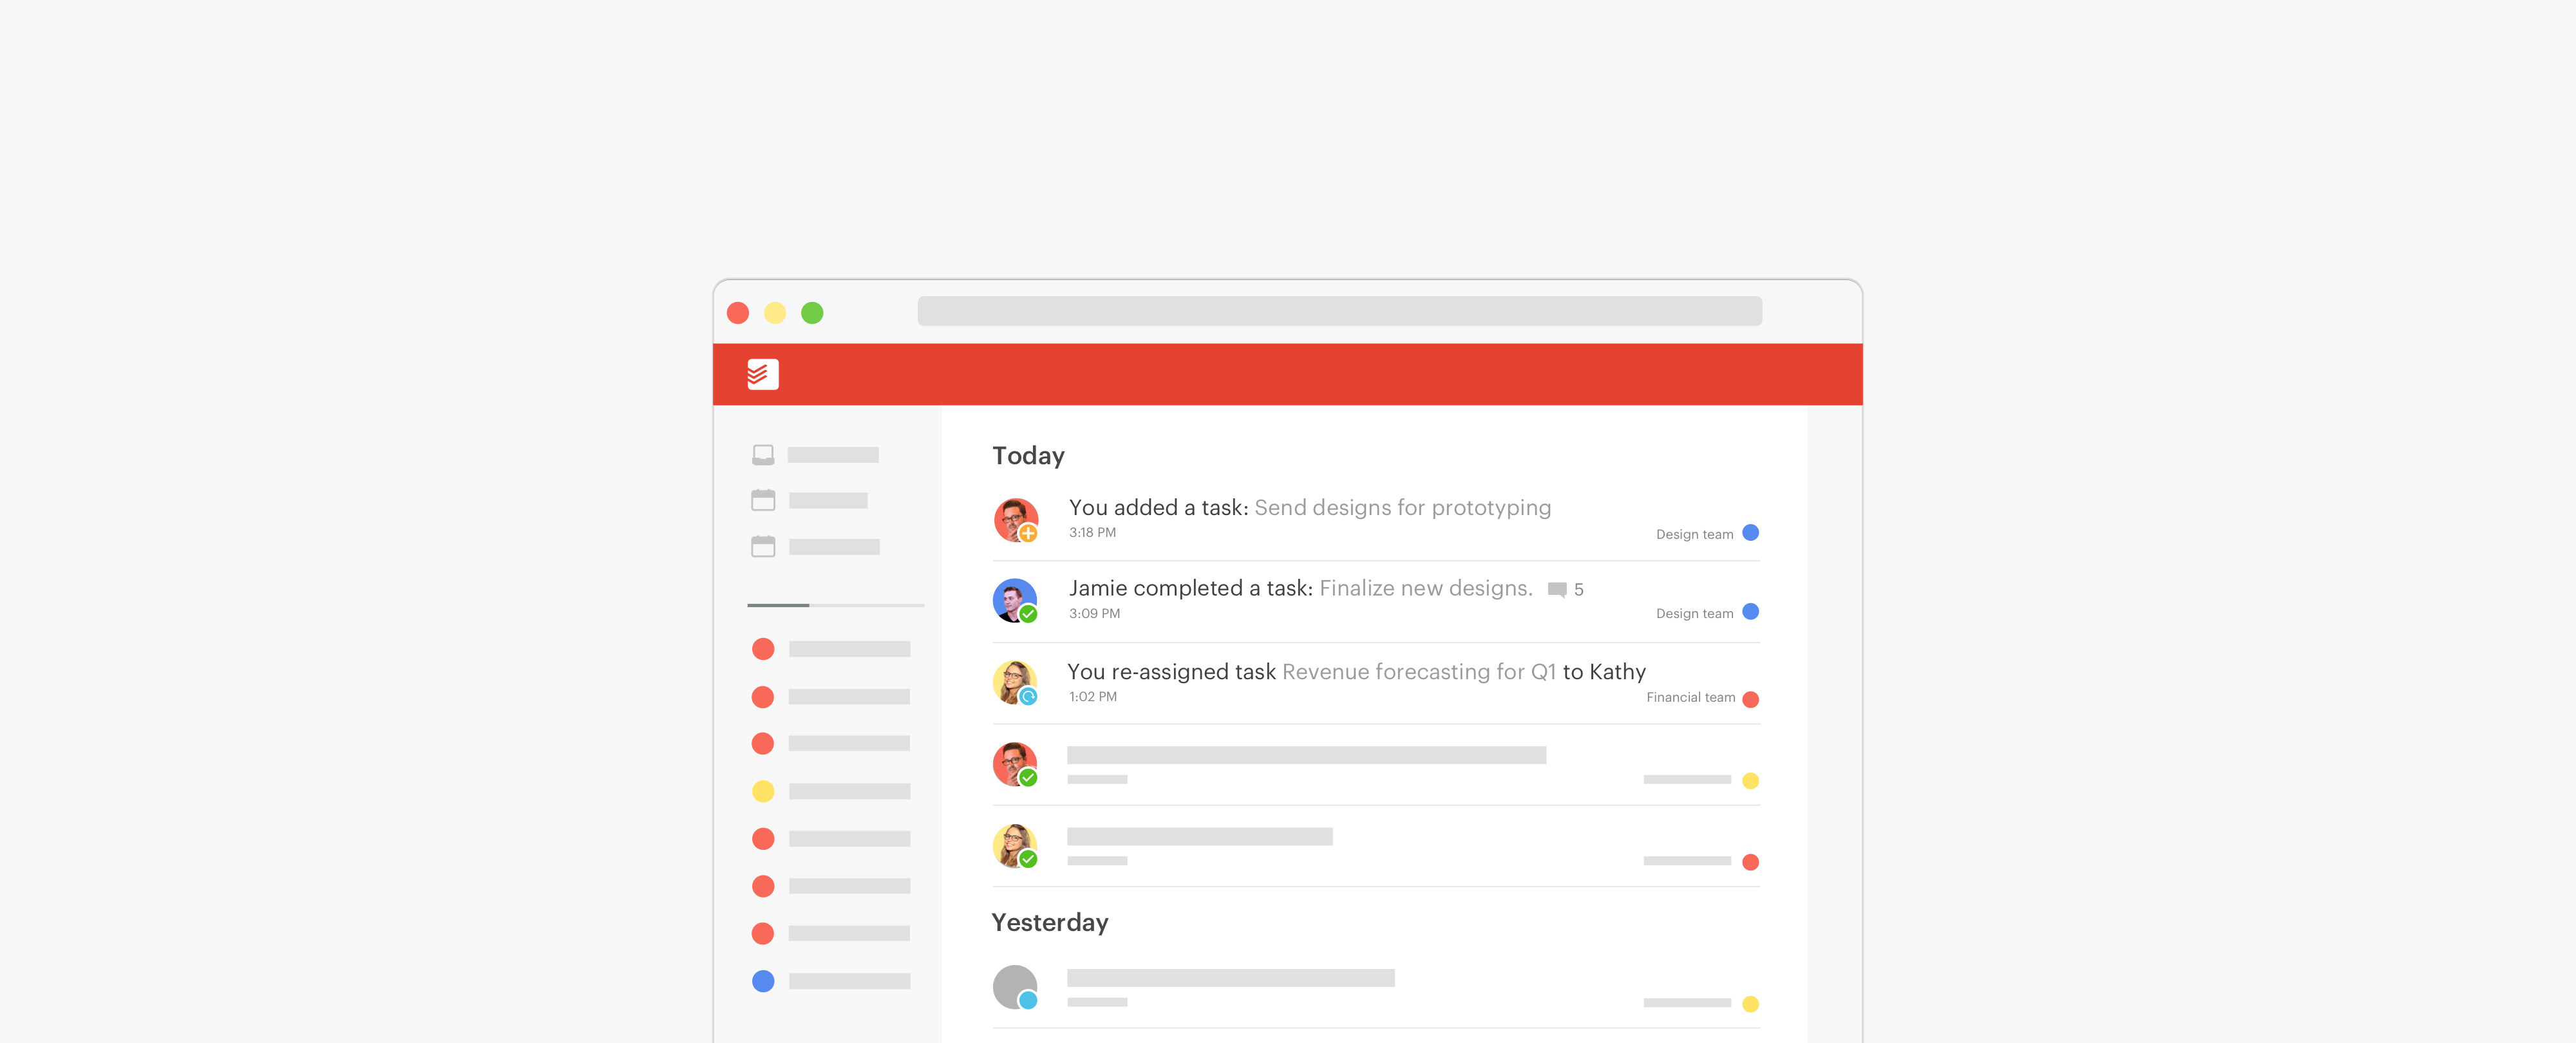2576x1043 pixels.
Task: Click 'Design team' label on 3:09 PM row
Action: click(x=1694, y=613)
